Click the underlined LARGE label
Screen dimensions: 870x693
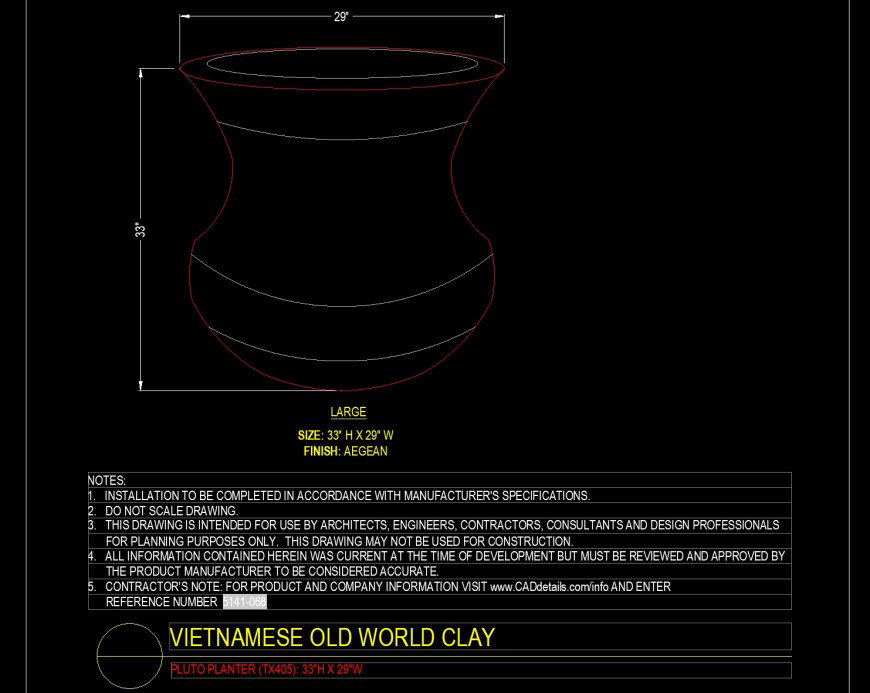tap(348, 412)
